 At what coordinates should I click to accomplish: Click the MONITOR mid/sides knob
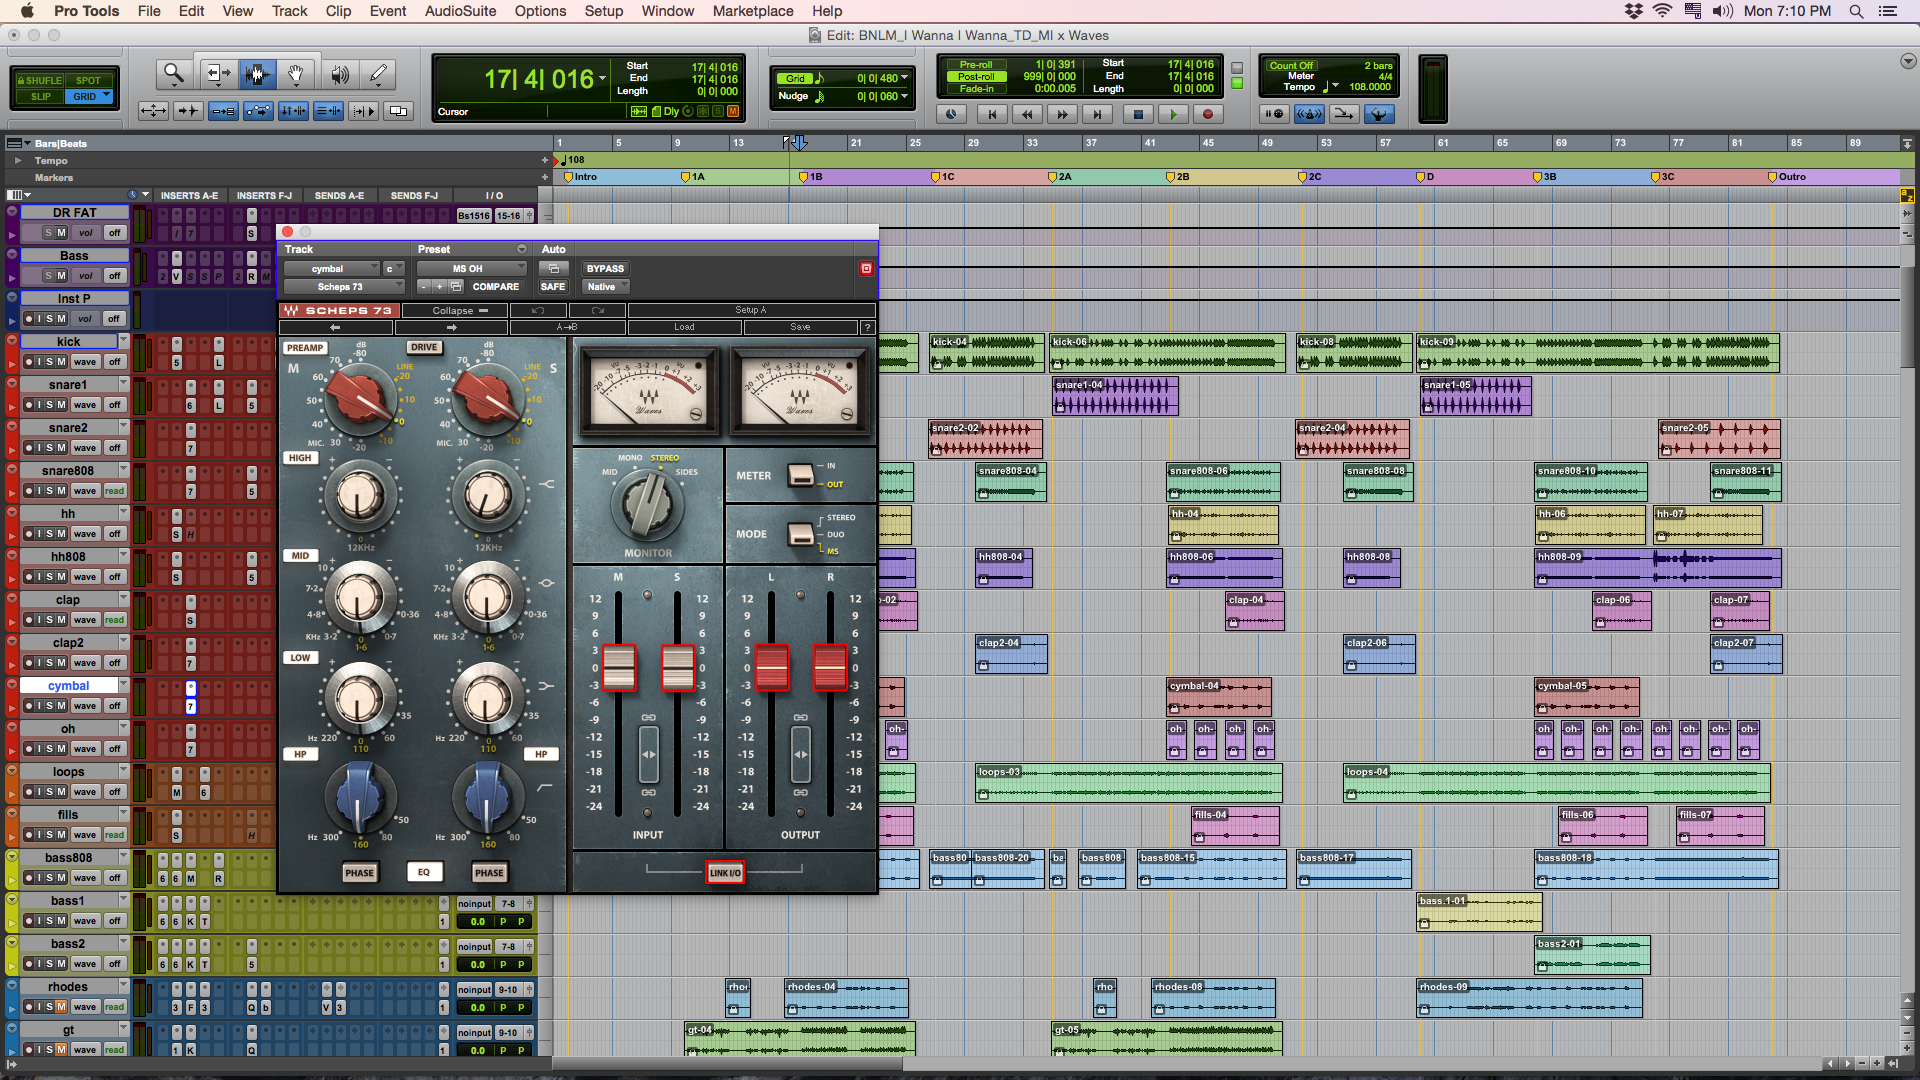click(648, 505)
